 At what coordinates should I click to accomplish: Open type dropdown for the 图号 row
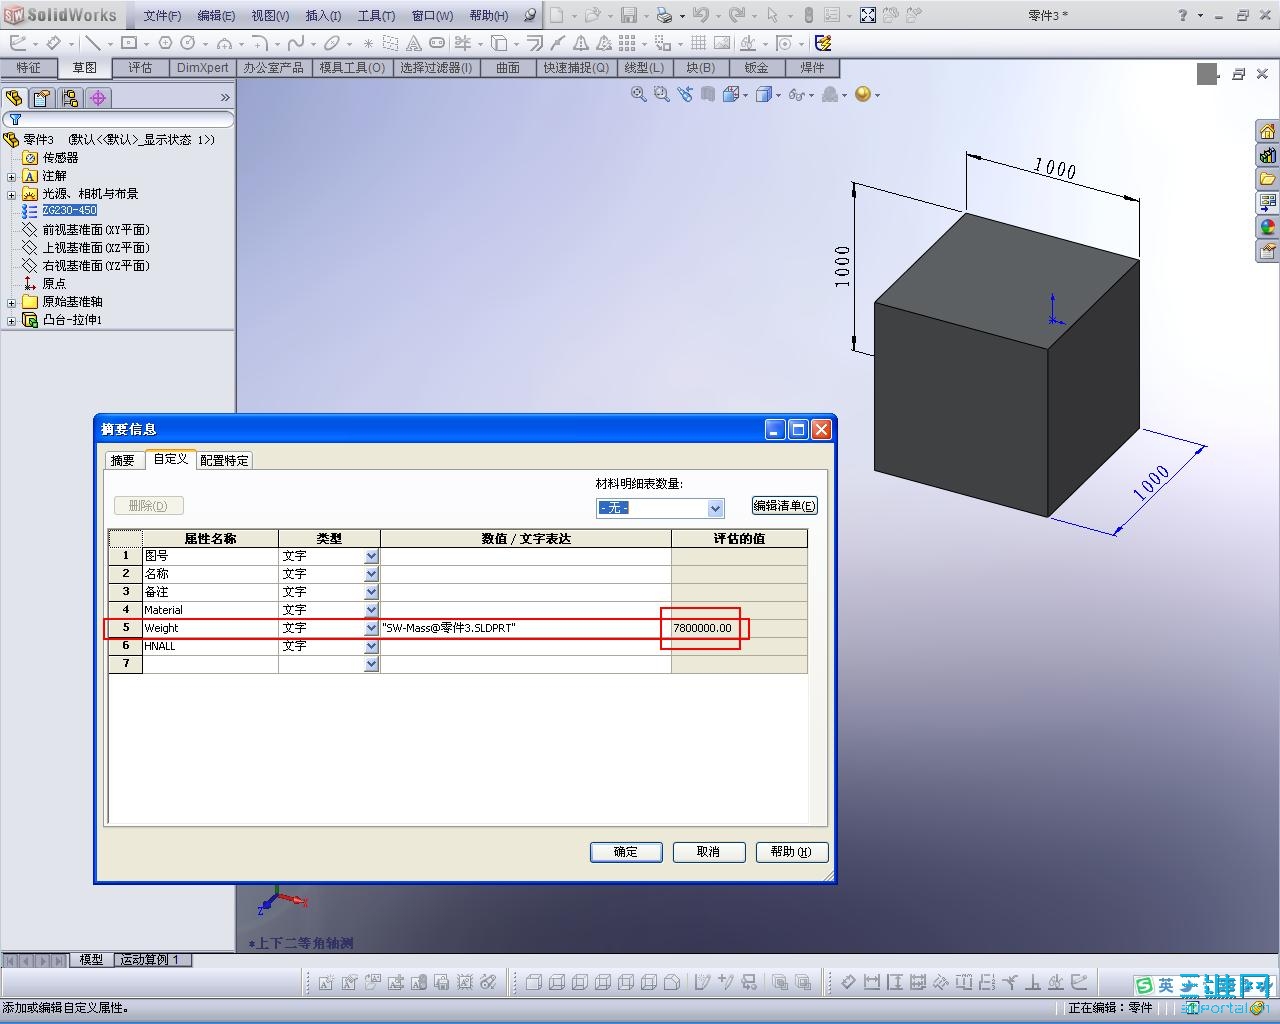(x=372, y=556)
